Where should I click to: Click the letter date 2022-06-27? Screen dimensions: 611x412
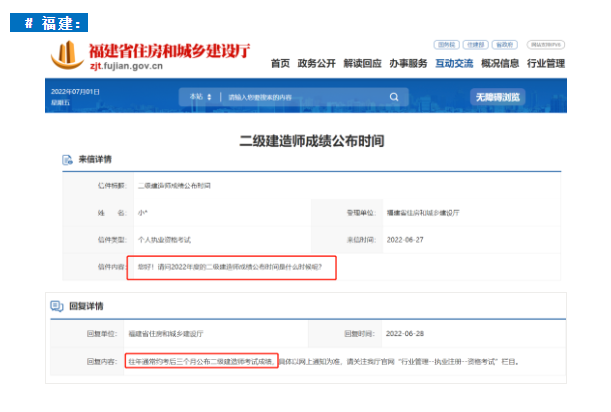tap(405, 240)
